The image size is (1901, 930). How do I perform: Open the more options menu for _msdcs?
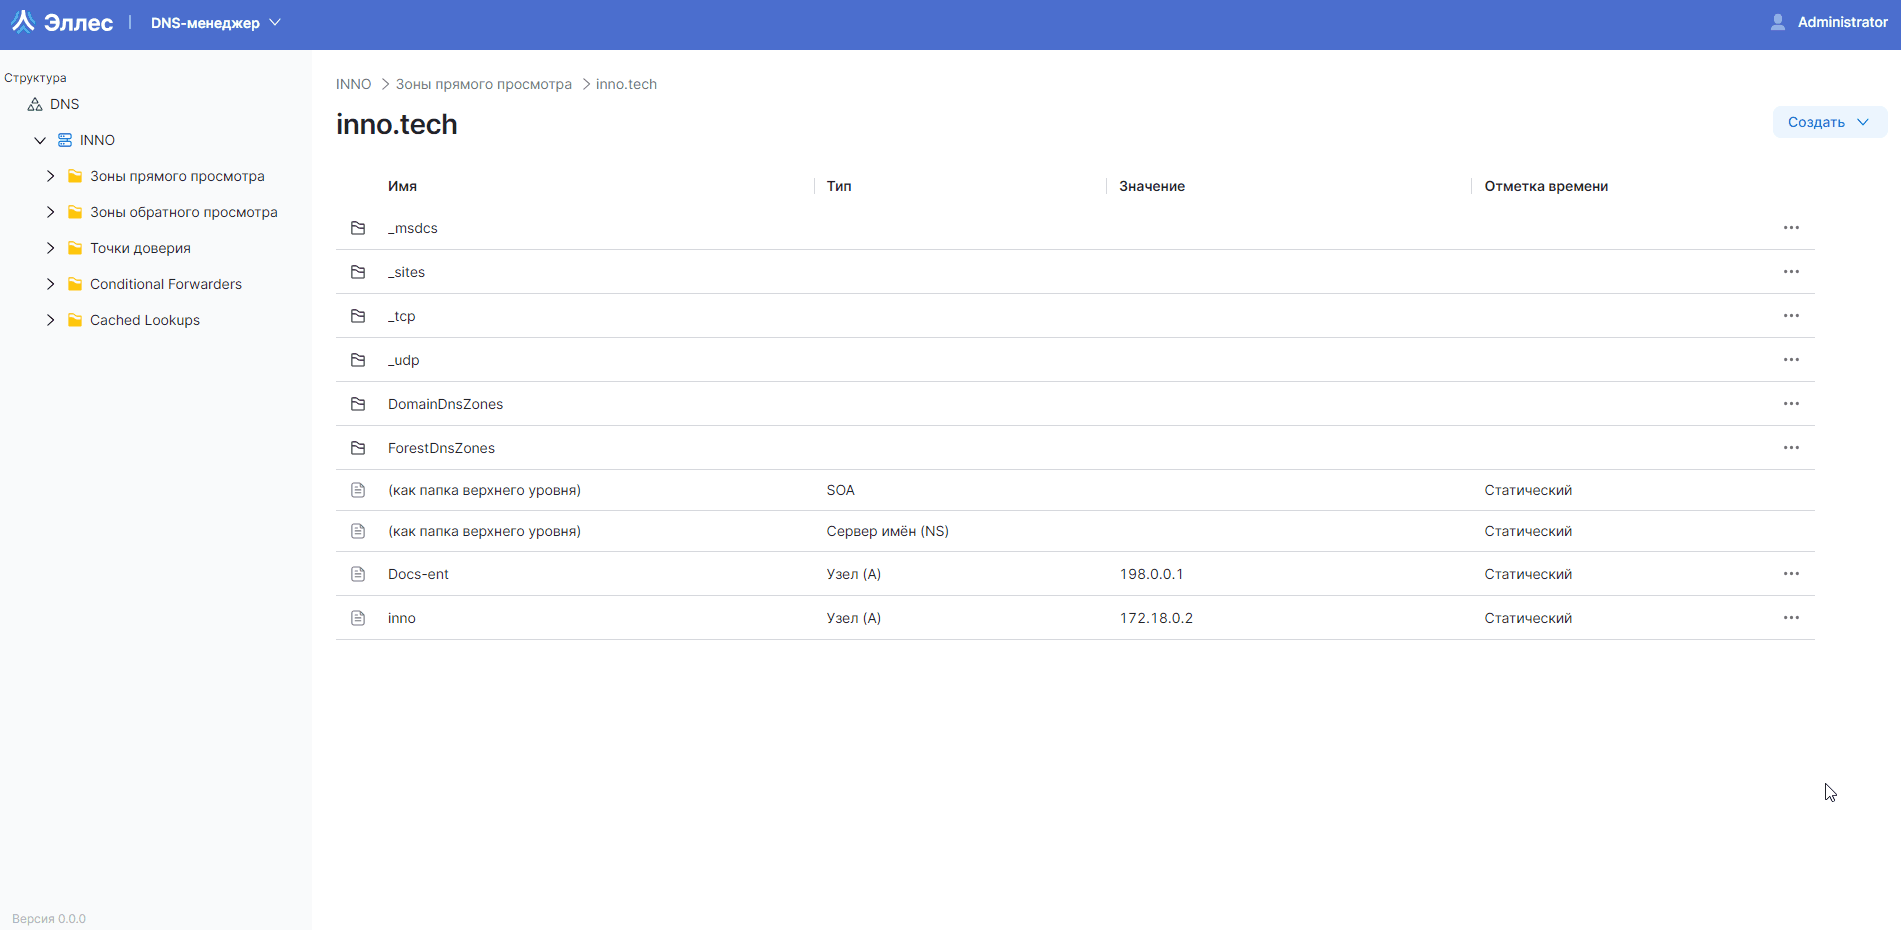[1790, 228]
